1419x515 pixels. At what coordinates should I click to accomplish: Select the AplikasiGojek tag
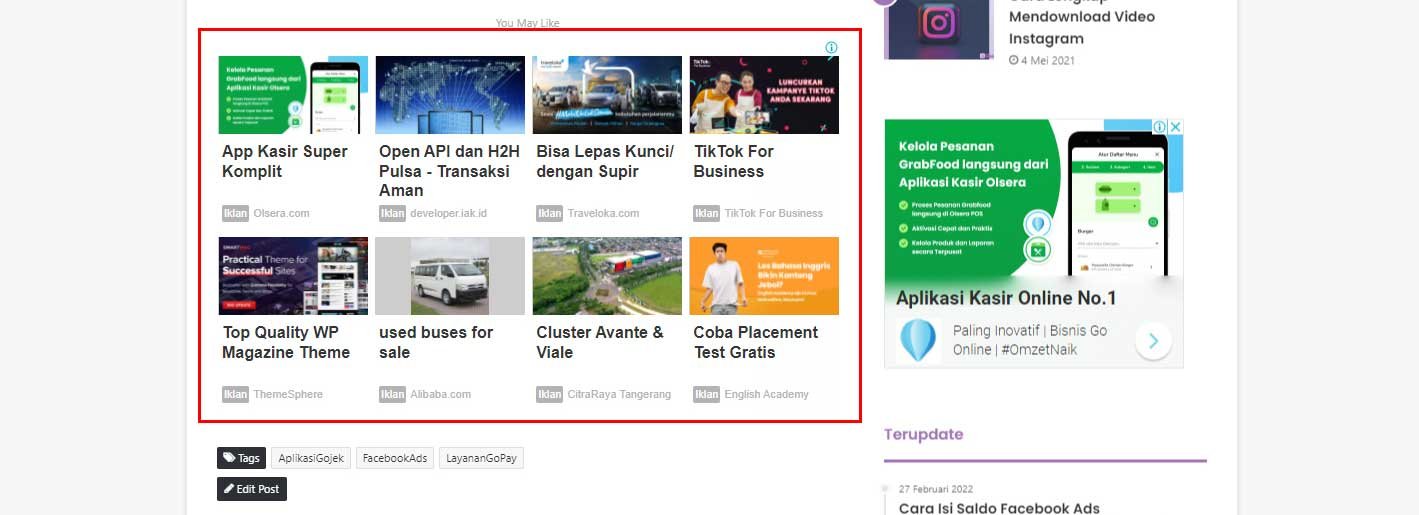[311, 458]
